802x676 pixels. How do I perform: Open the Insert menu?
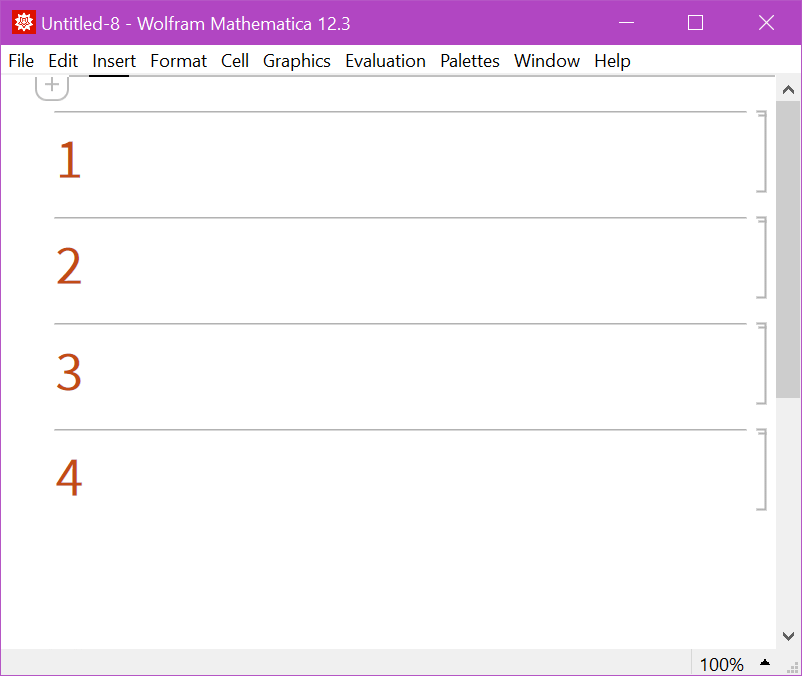click(x=114, y=61)
